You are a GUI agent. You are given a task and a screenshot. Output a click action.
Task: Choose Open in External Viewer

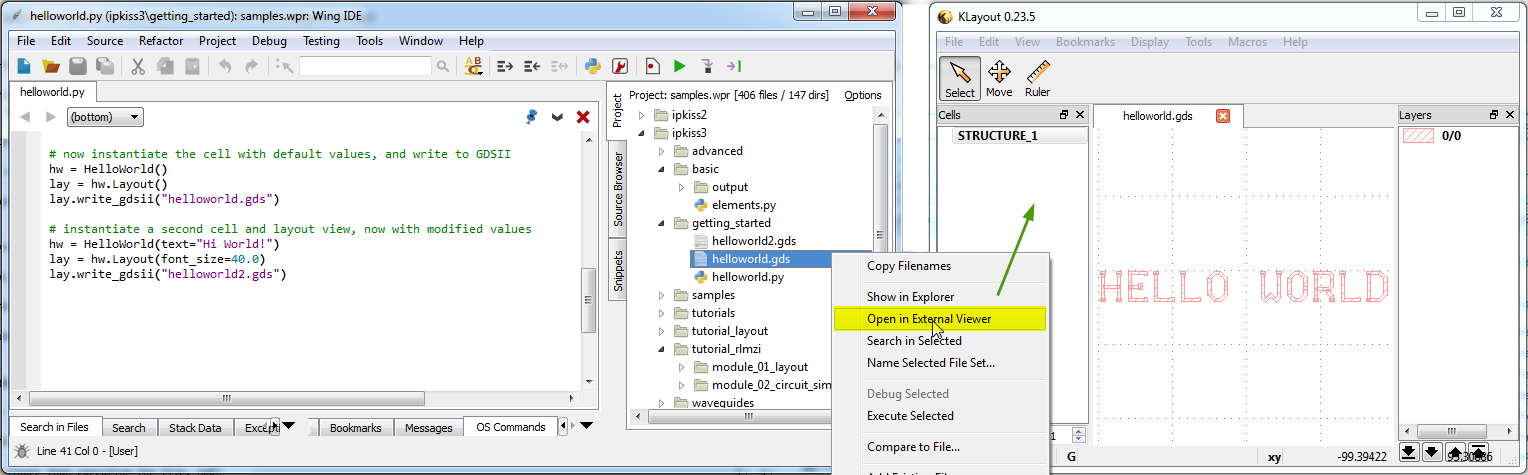pos(929,319)
